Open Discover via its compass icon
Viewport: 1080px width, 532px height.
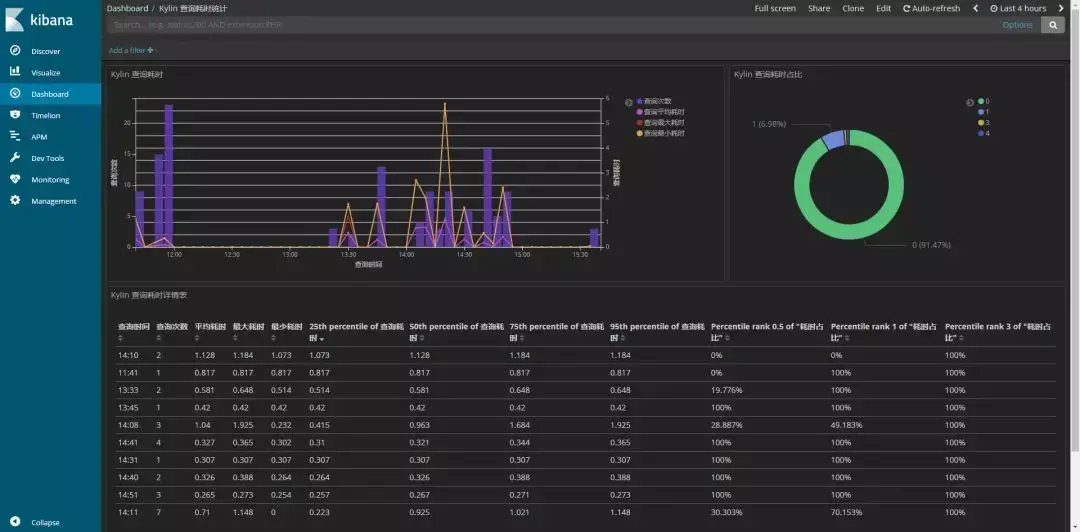[x=15, y=51]
